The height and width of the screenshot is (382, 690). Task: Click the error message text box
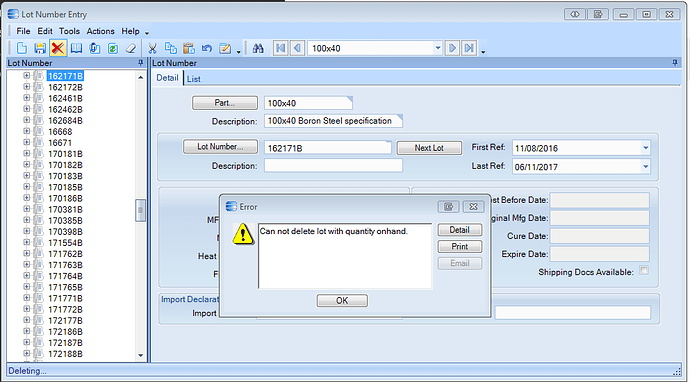tap(345, 256)
